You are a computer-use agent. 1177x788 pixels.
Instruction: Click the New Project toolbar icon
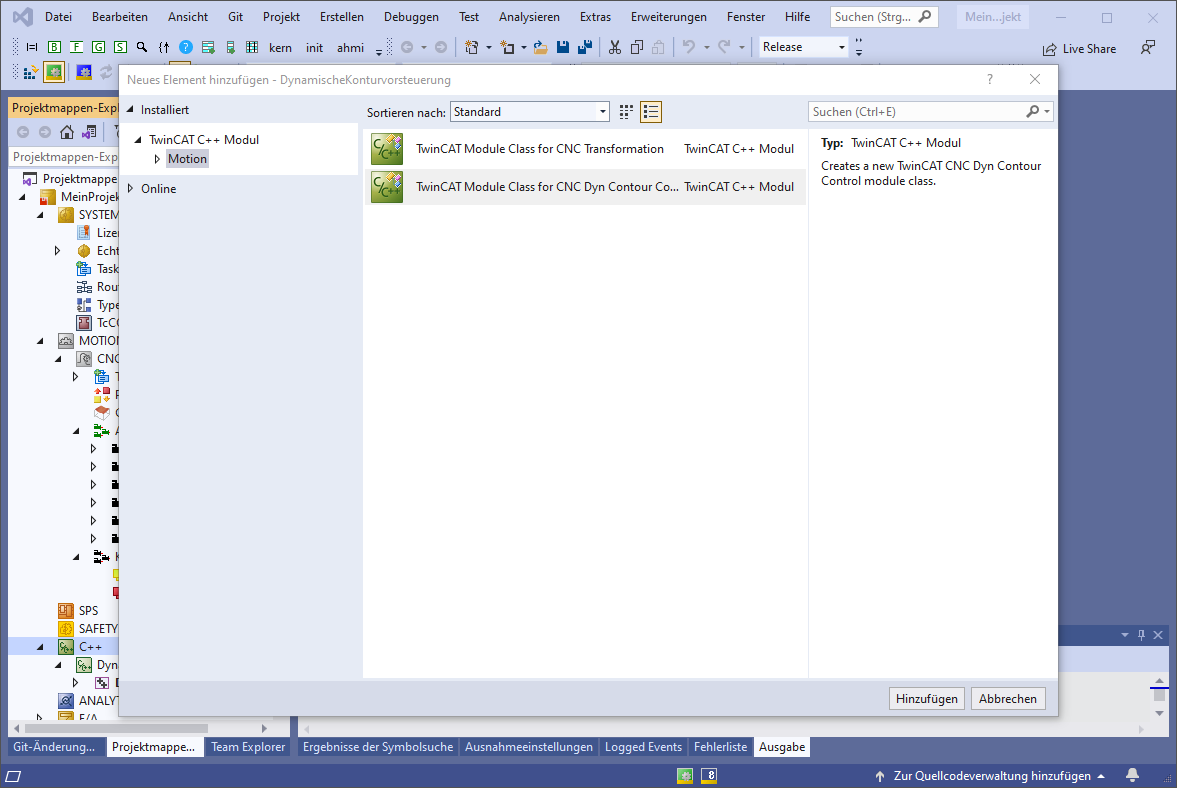point(471,47)
